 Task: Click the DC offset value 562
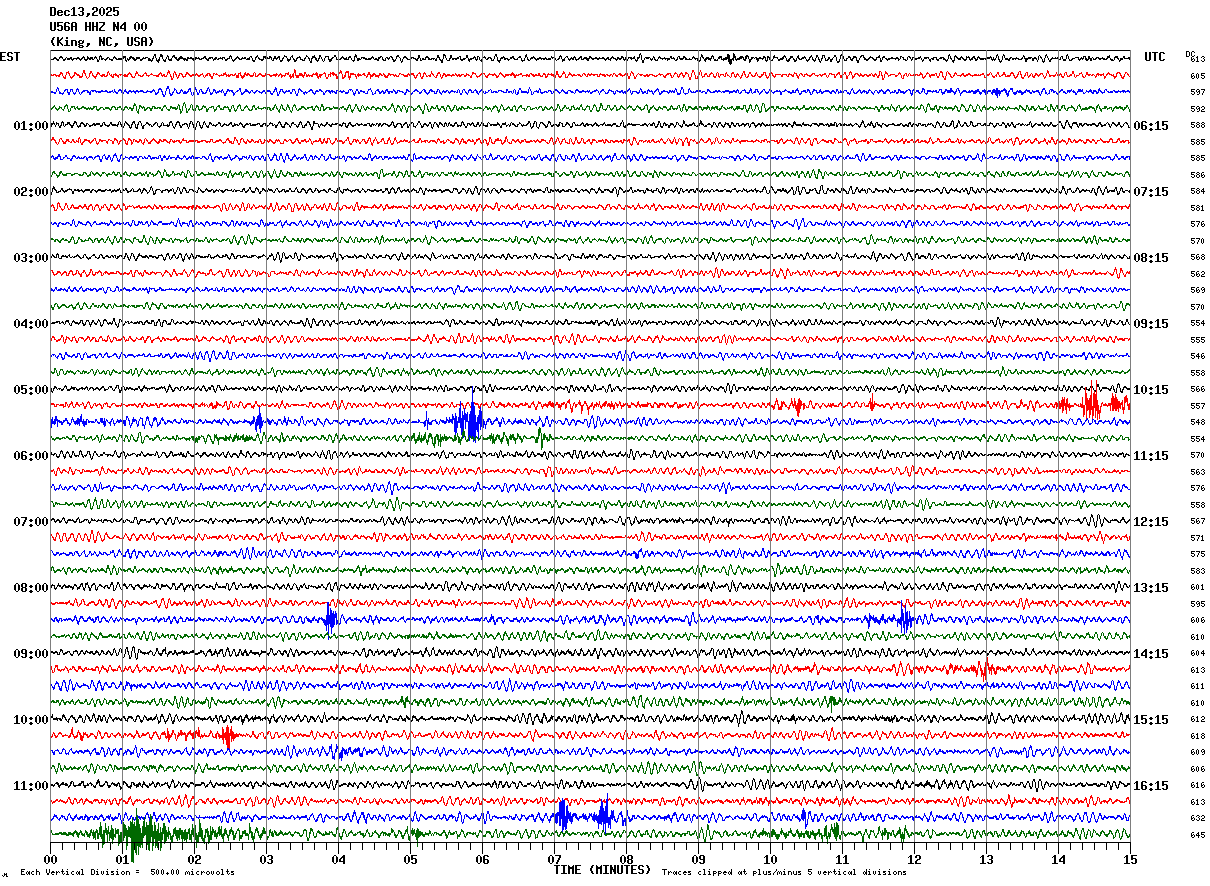tap(1197, 274)
